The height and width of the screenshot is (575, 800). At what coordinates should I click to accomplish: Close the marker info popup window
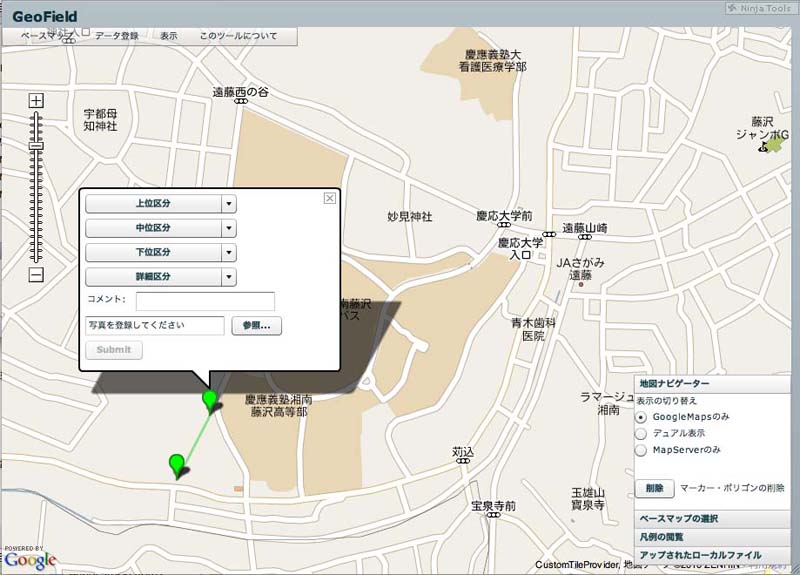pos(329,198)
